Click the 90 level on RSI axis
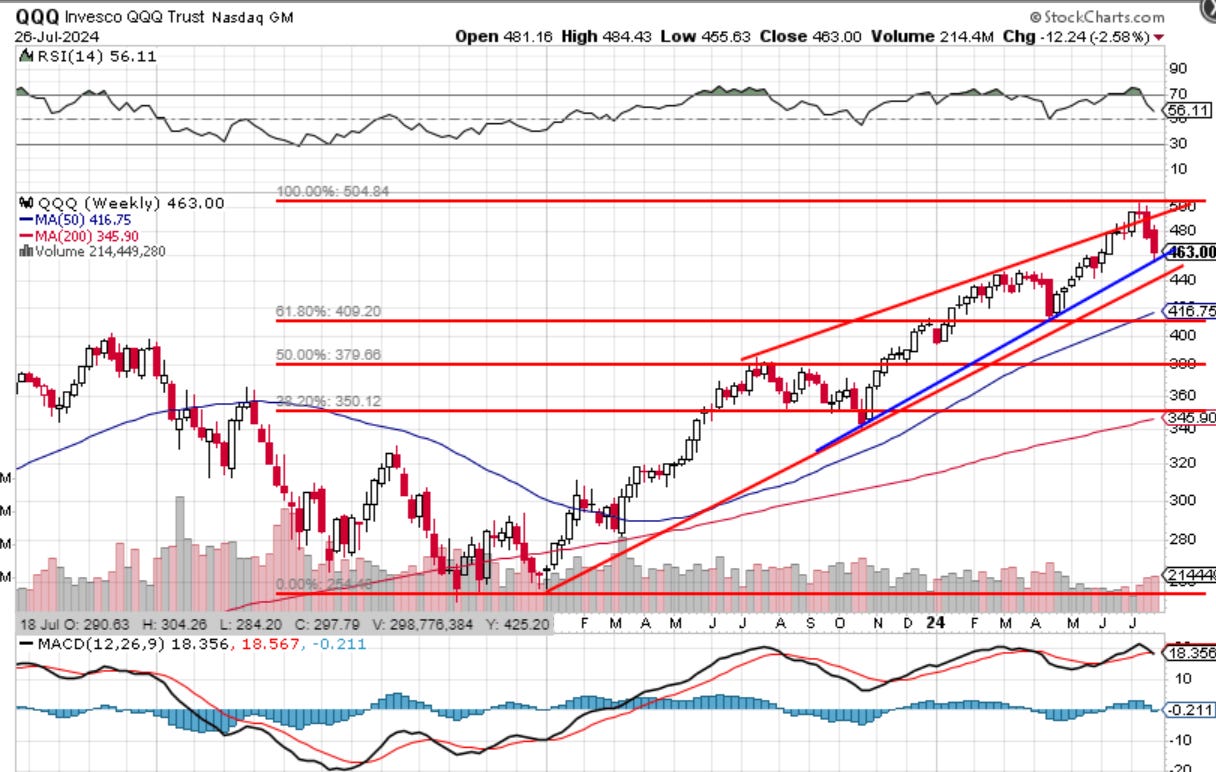Image resolution: width=1216 pixels, height=772 pixels. pyautogui.click(x=1177, y=69)
